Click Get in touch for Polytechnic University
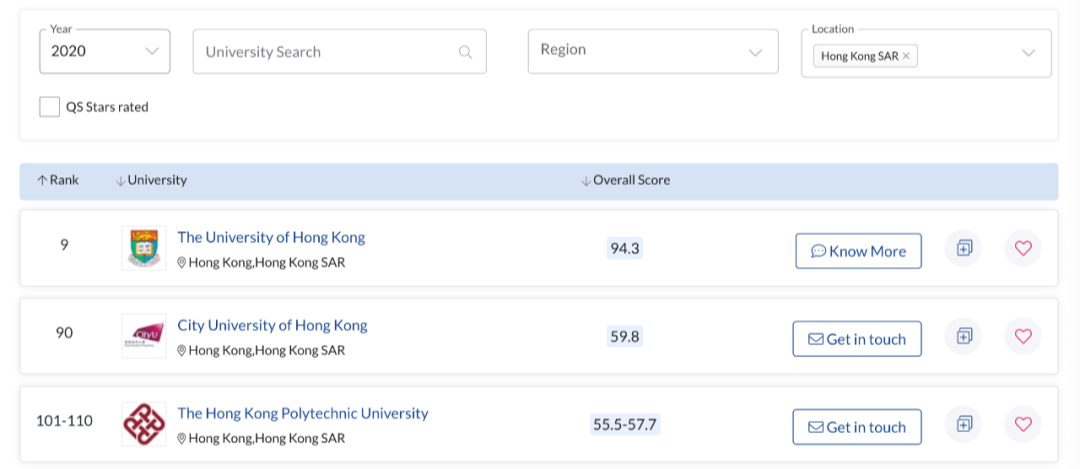The height and width of the screenshot is (469, 1080). coord(857,427)
